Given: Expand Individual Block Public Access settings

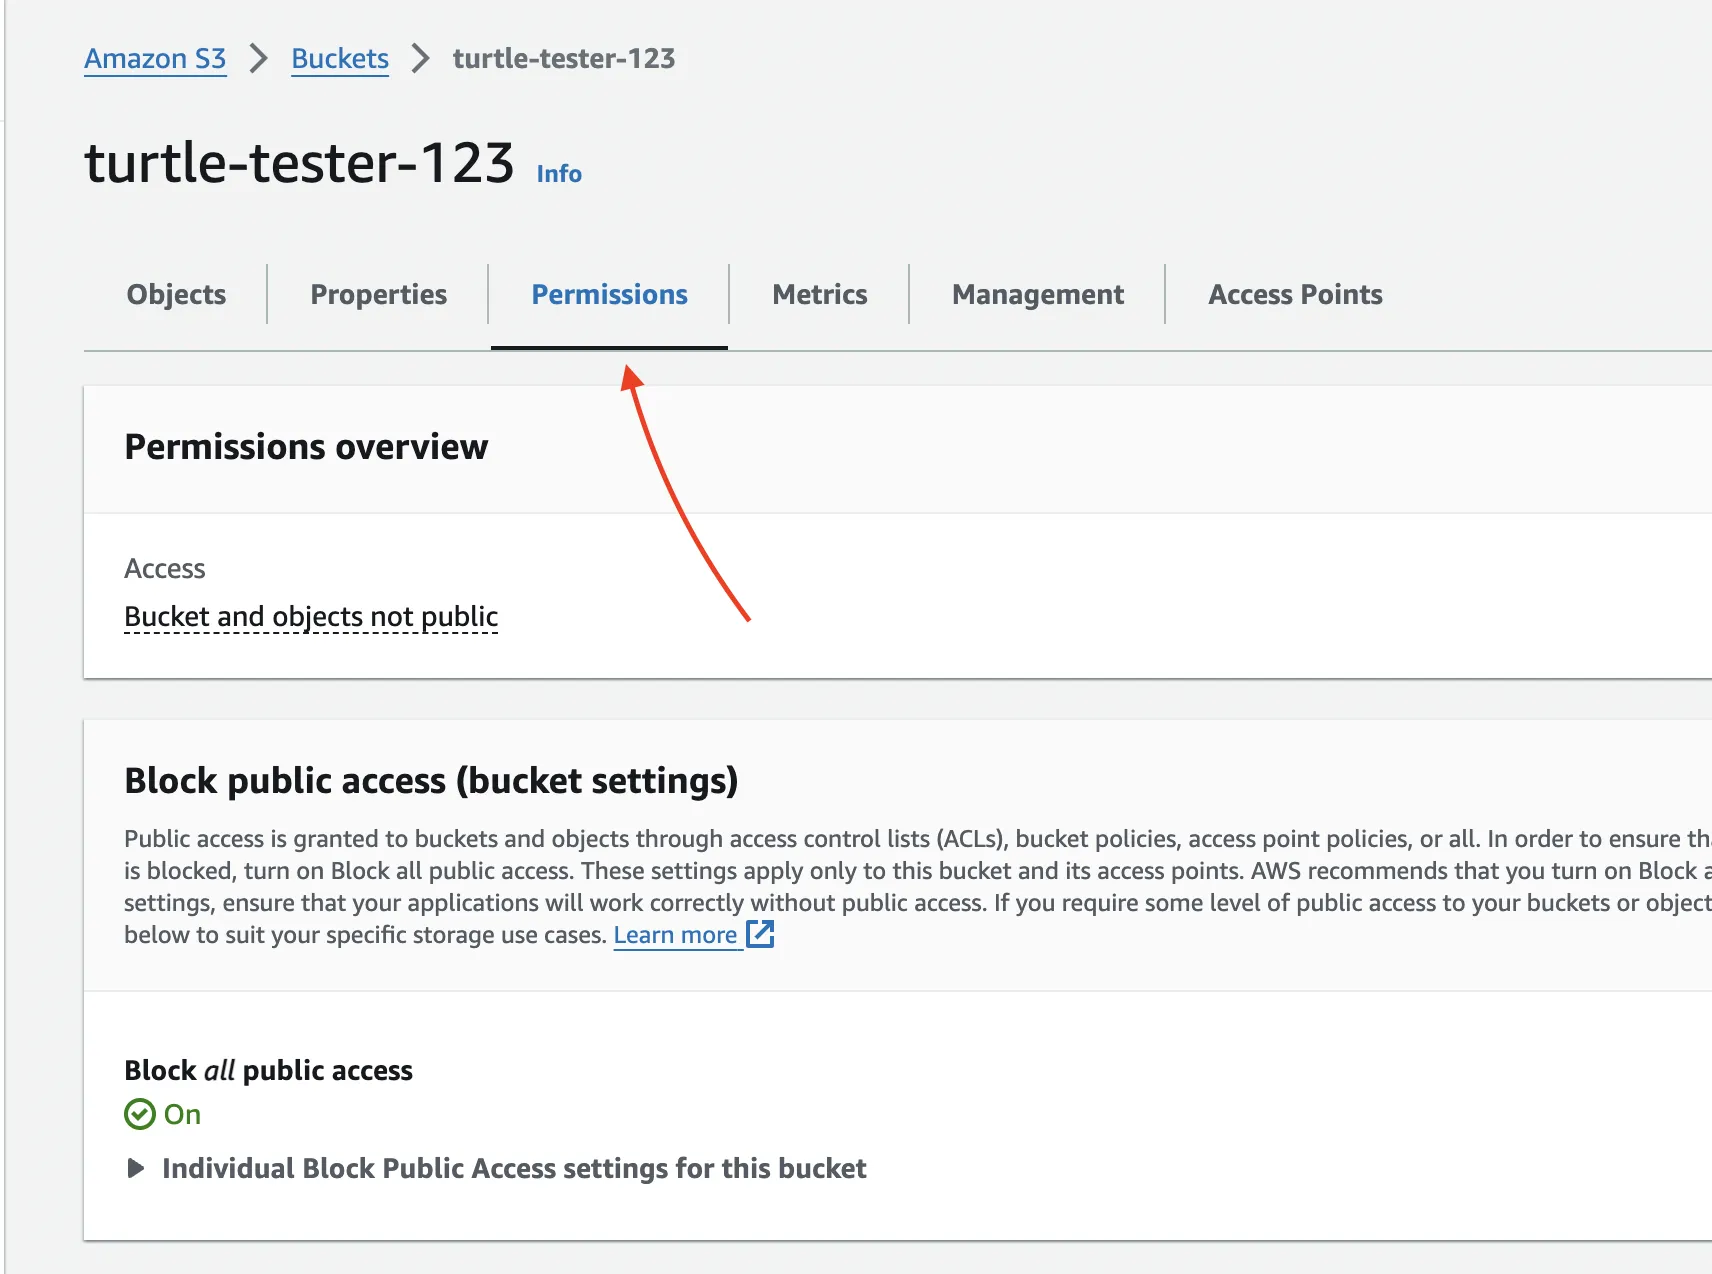Looking at the screenshot, I should click(x=136, y=1168).
